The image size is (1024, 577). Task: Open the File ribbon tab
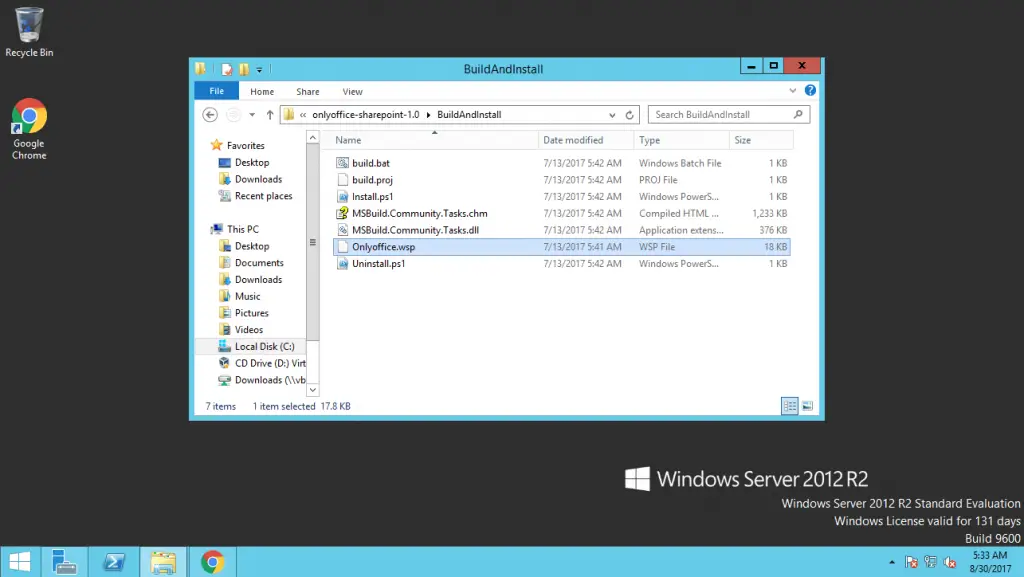[x=217, y=91]
